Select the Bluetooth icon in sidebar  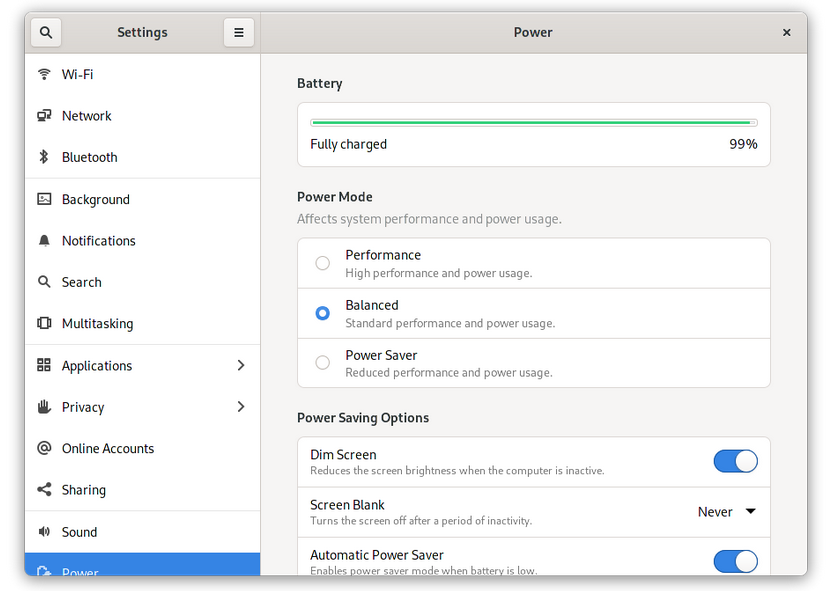44,157
